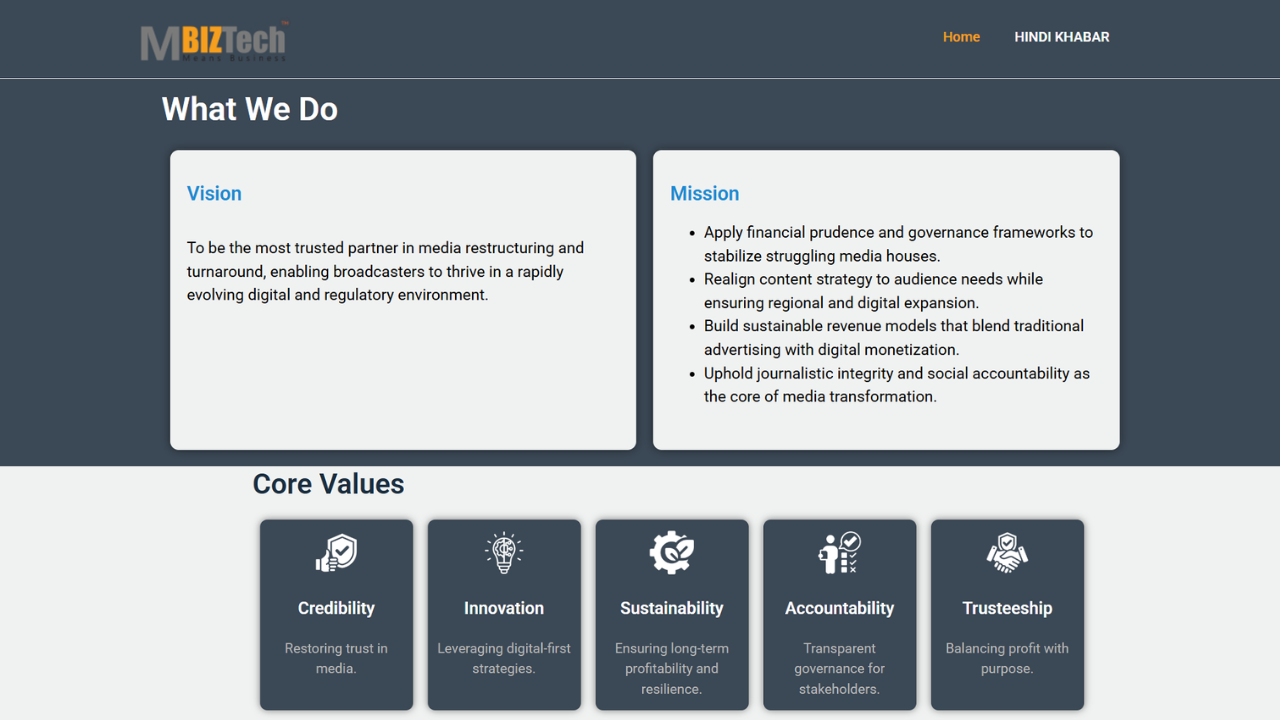Viewport: 1280px width, 720px height.
Task: Click the Mission heading
Action: (705, 194)
